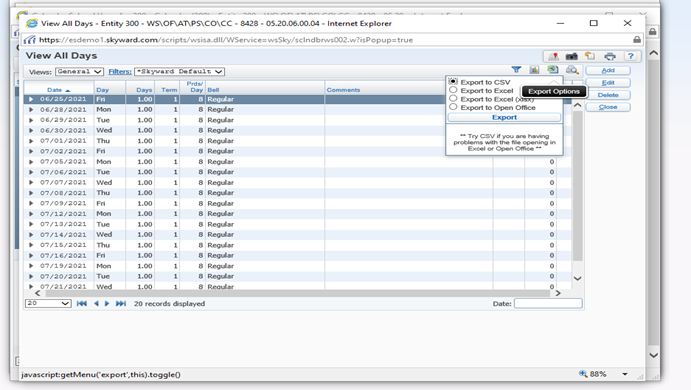Expand the 07/14/2021 row
The height and width of the screenshot is (390, 691).
[x=31, y=234]
